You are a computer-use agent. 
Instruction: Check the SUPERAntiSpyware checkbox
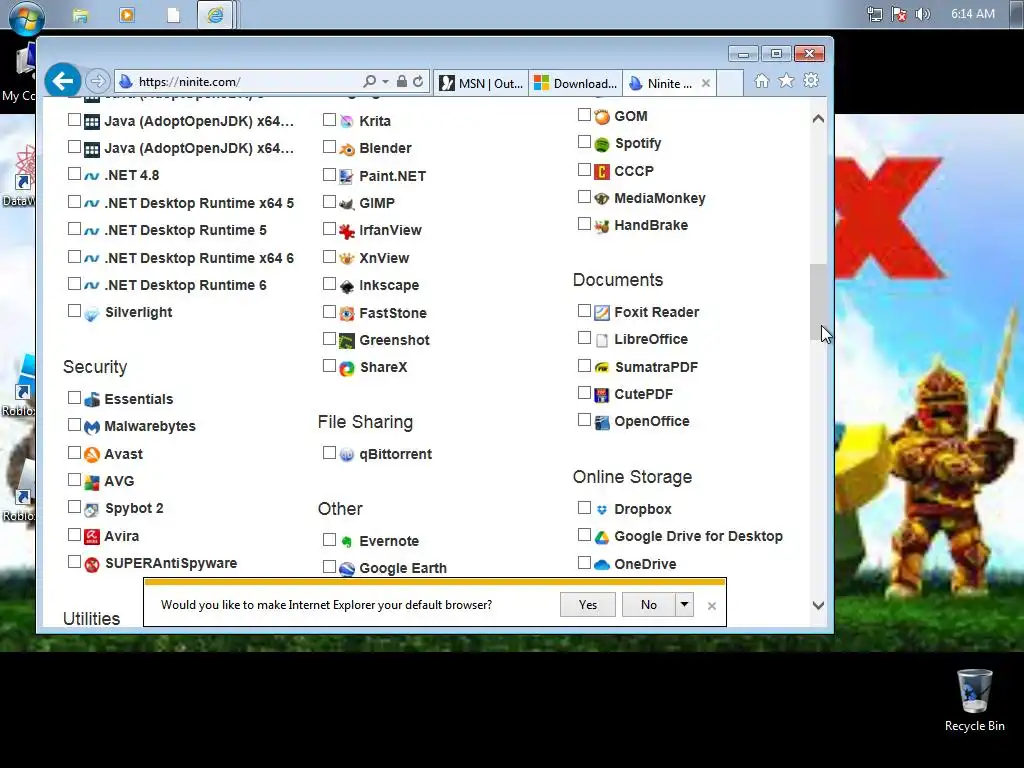click(x=74, y=562)
